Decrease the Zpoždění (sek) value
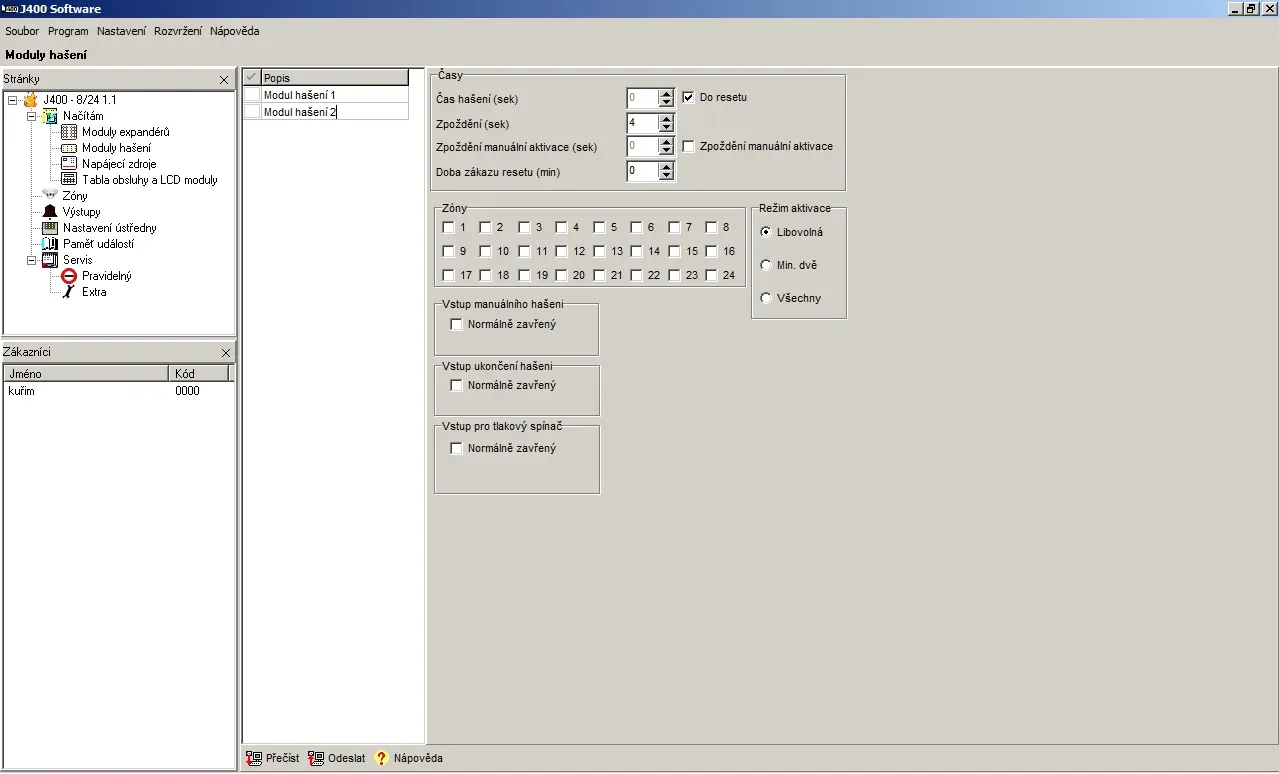This screenshot has width=1279, height=774. pyautogui.click(x=667, y=128)
